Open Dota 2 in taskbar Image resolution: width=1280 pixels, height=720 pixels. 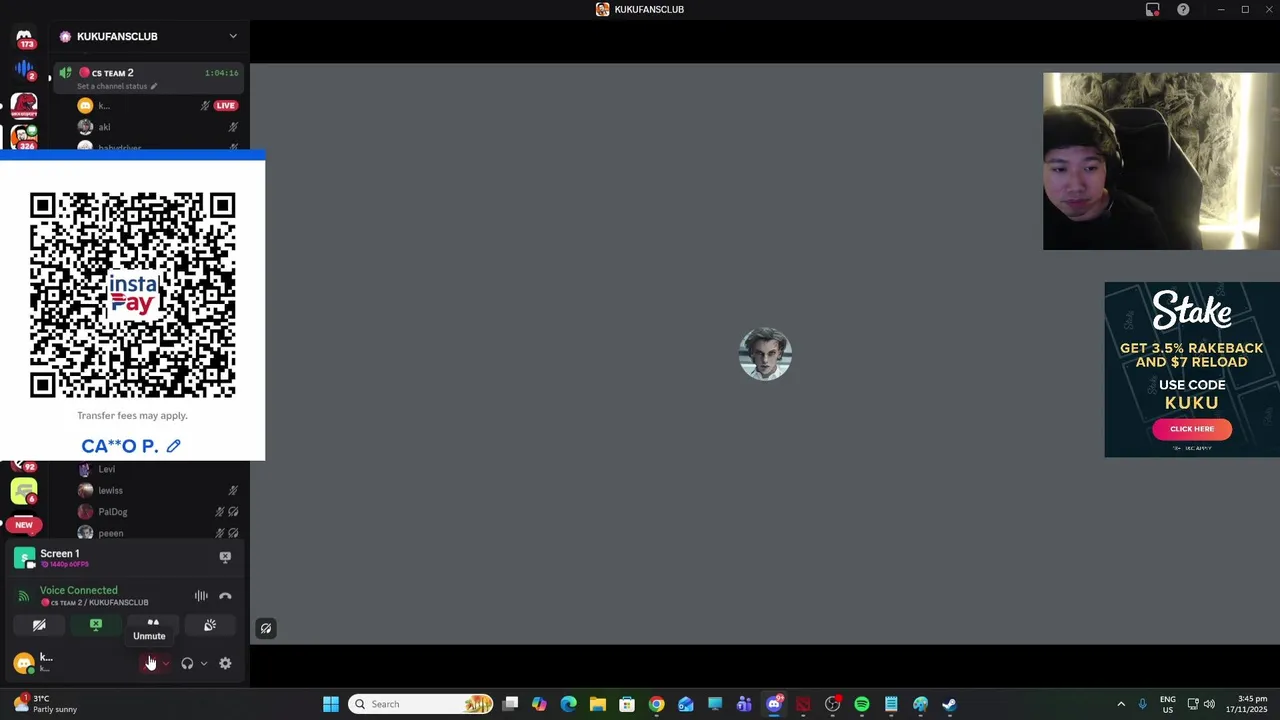click(x=803, y=704)
